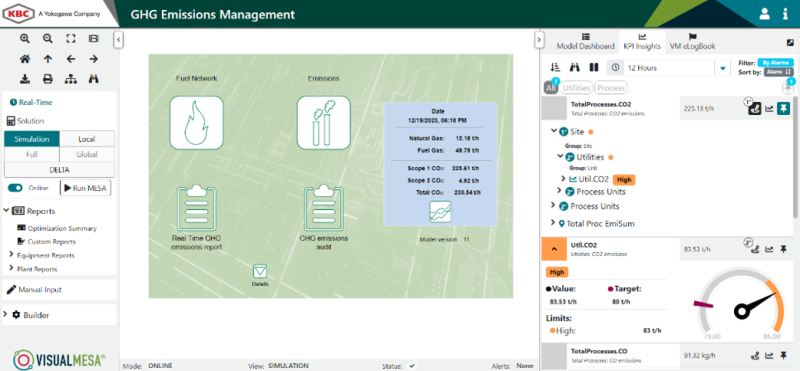Zoom in with the magnifier plus icon
800x371 pixels.
pos(24,39)
